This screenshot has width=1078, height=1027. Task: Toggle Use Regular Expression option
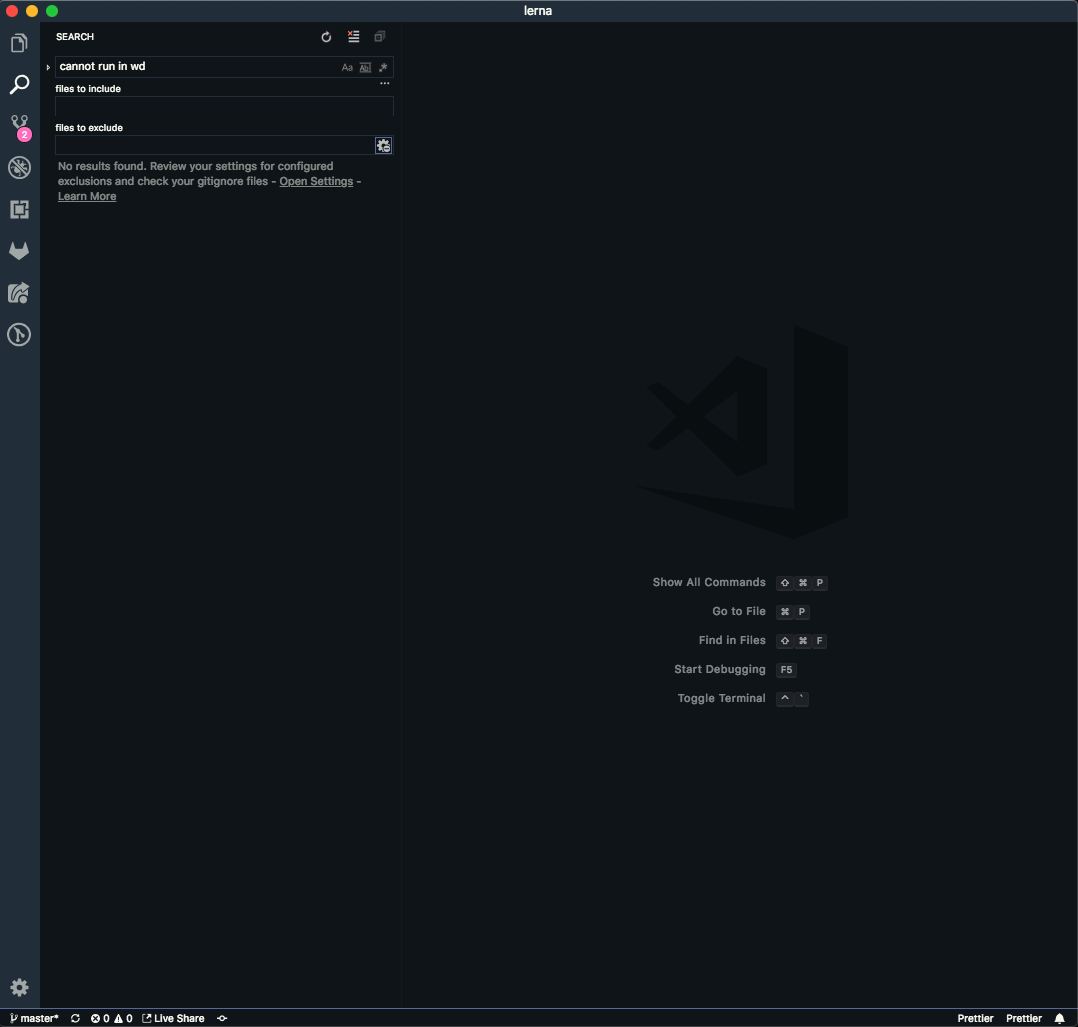coord(383,67)
